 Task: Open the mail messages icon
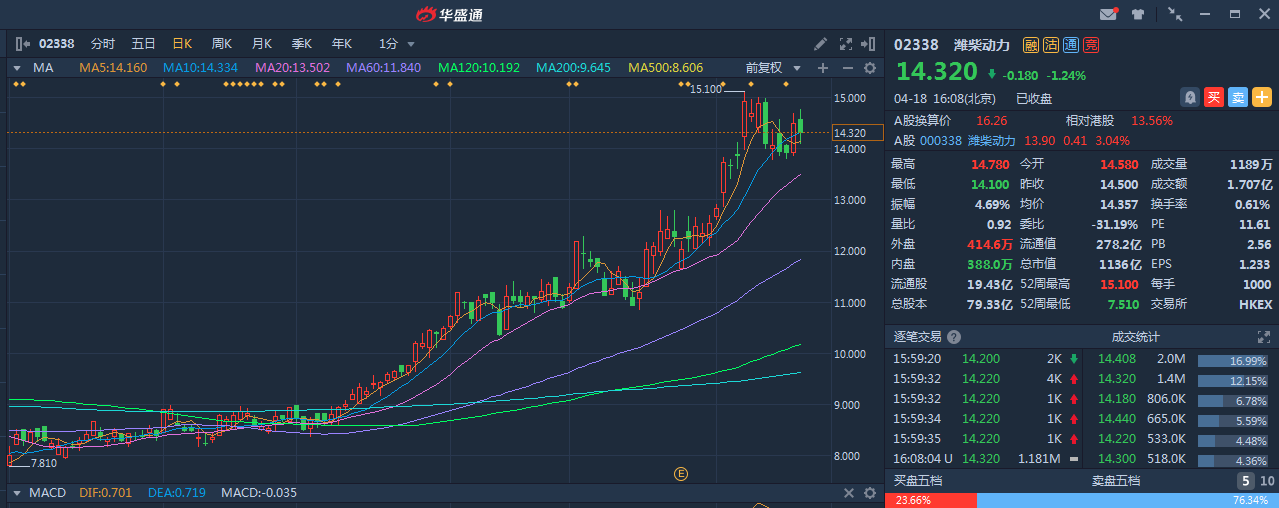pos(1107,14)
